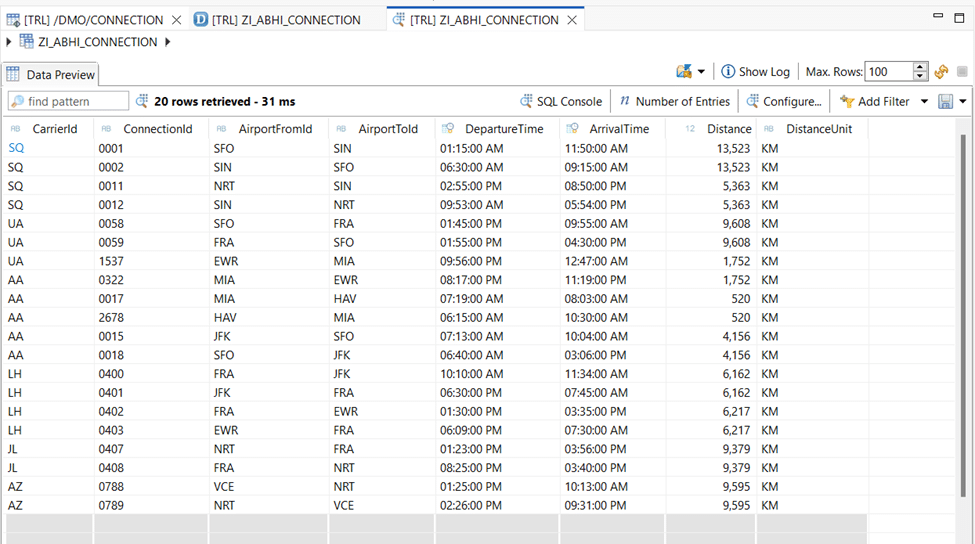Open the dropdown next to the save icon
This screenshot has width=975, height=544.
(962, 101)
